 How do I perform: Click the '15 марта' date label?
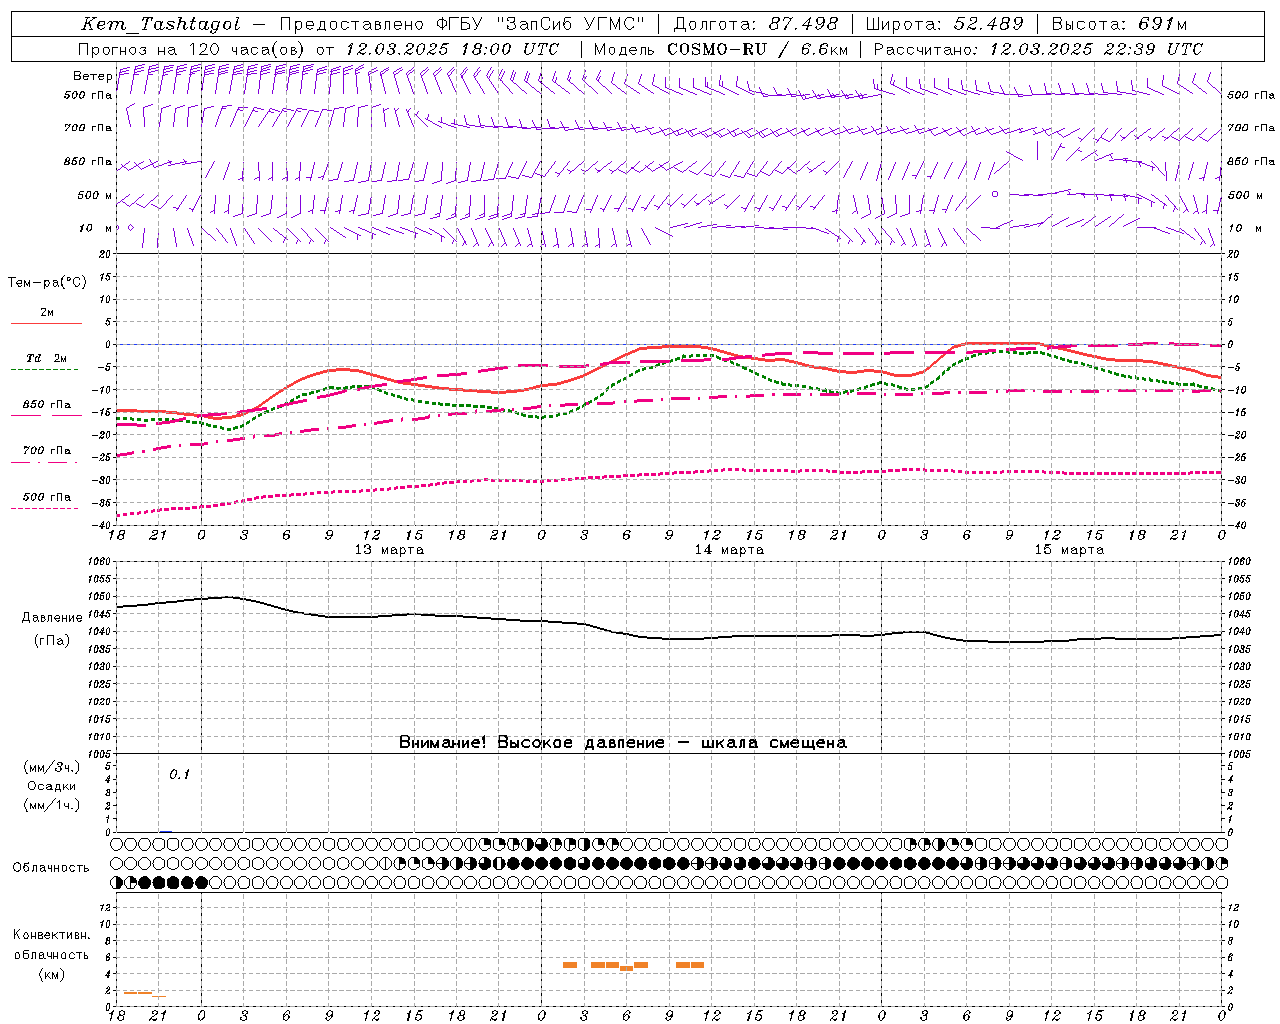point(1069,550)
